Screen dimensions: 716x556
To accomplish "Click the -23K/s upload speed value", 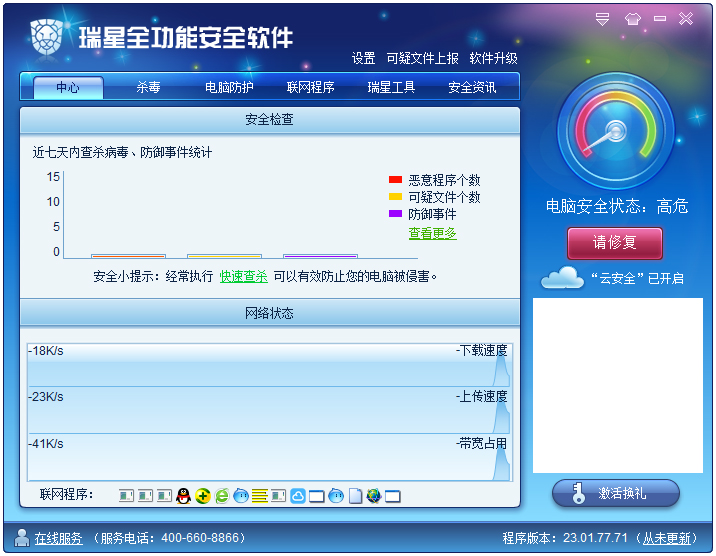I will (46, 397).
